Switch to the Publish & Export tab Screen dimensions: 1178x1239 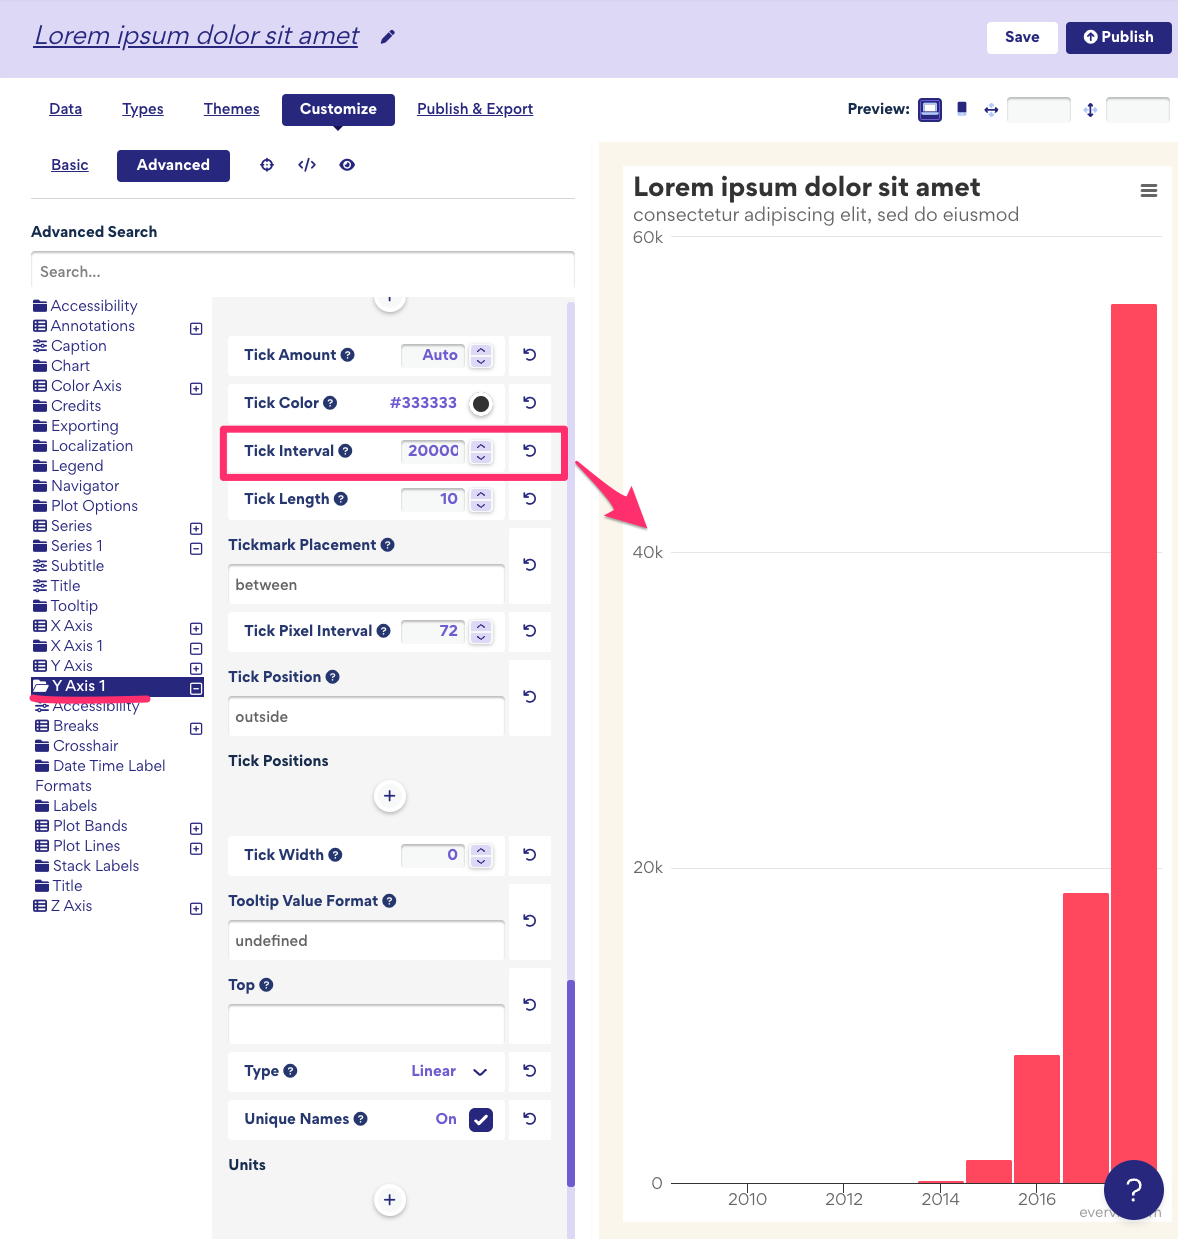click(475, 108)
